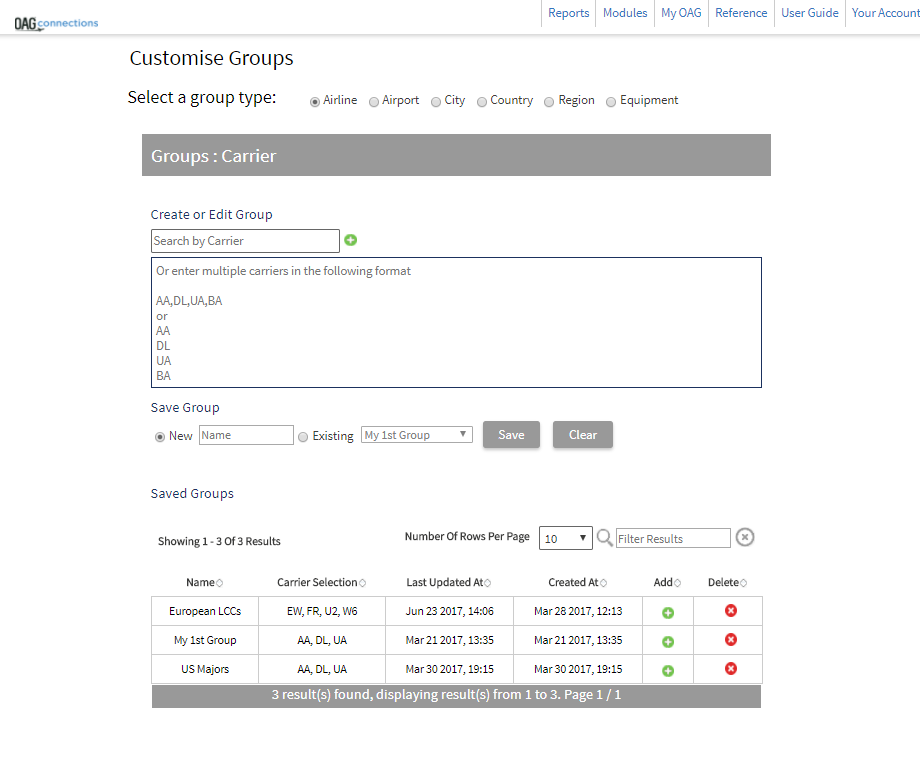The width and height of the screenshot is (920, 761).
Task: Delete the European LCCs group
Action: click(x=730, y=611)
